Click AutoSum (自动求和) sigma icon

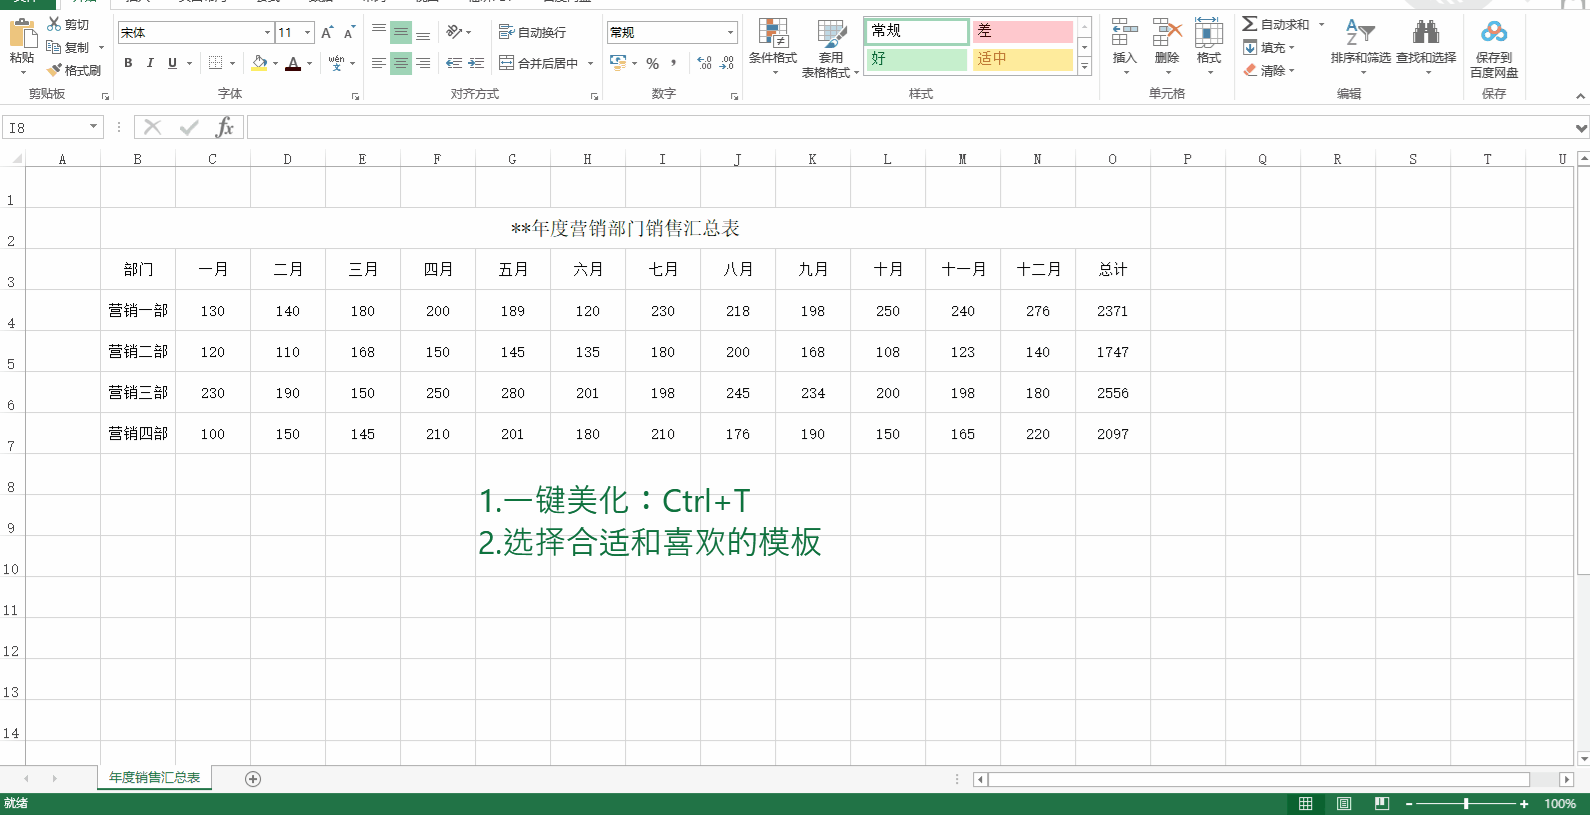coord(1250,24)
